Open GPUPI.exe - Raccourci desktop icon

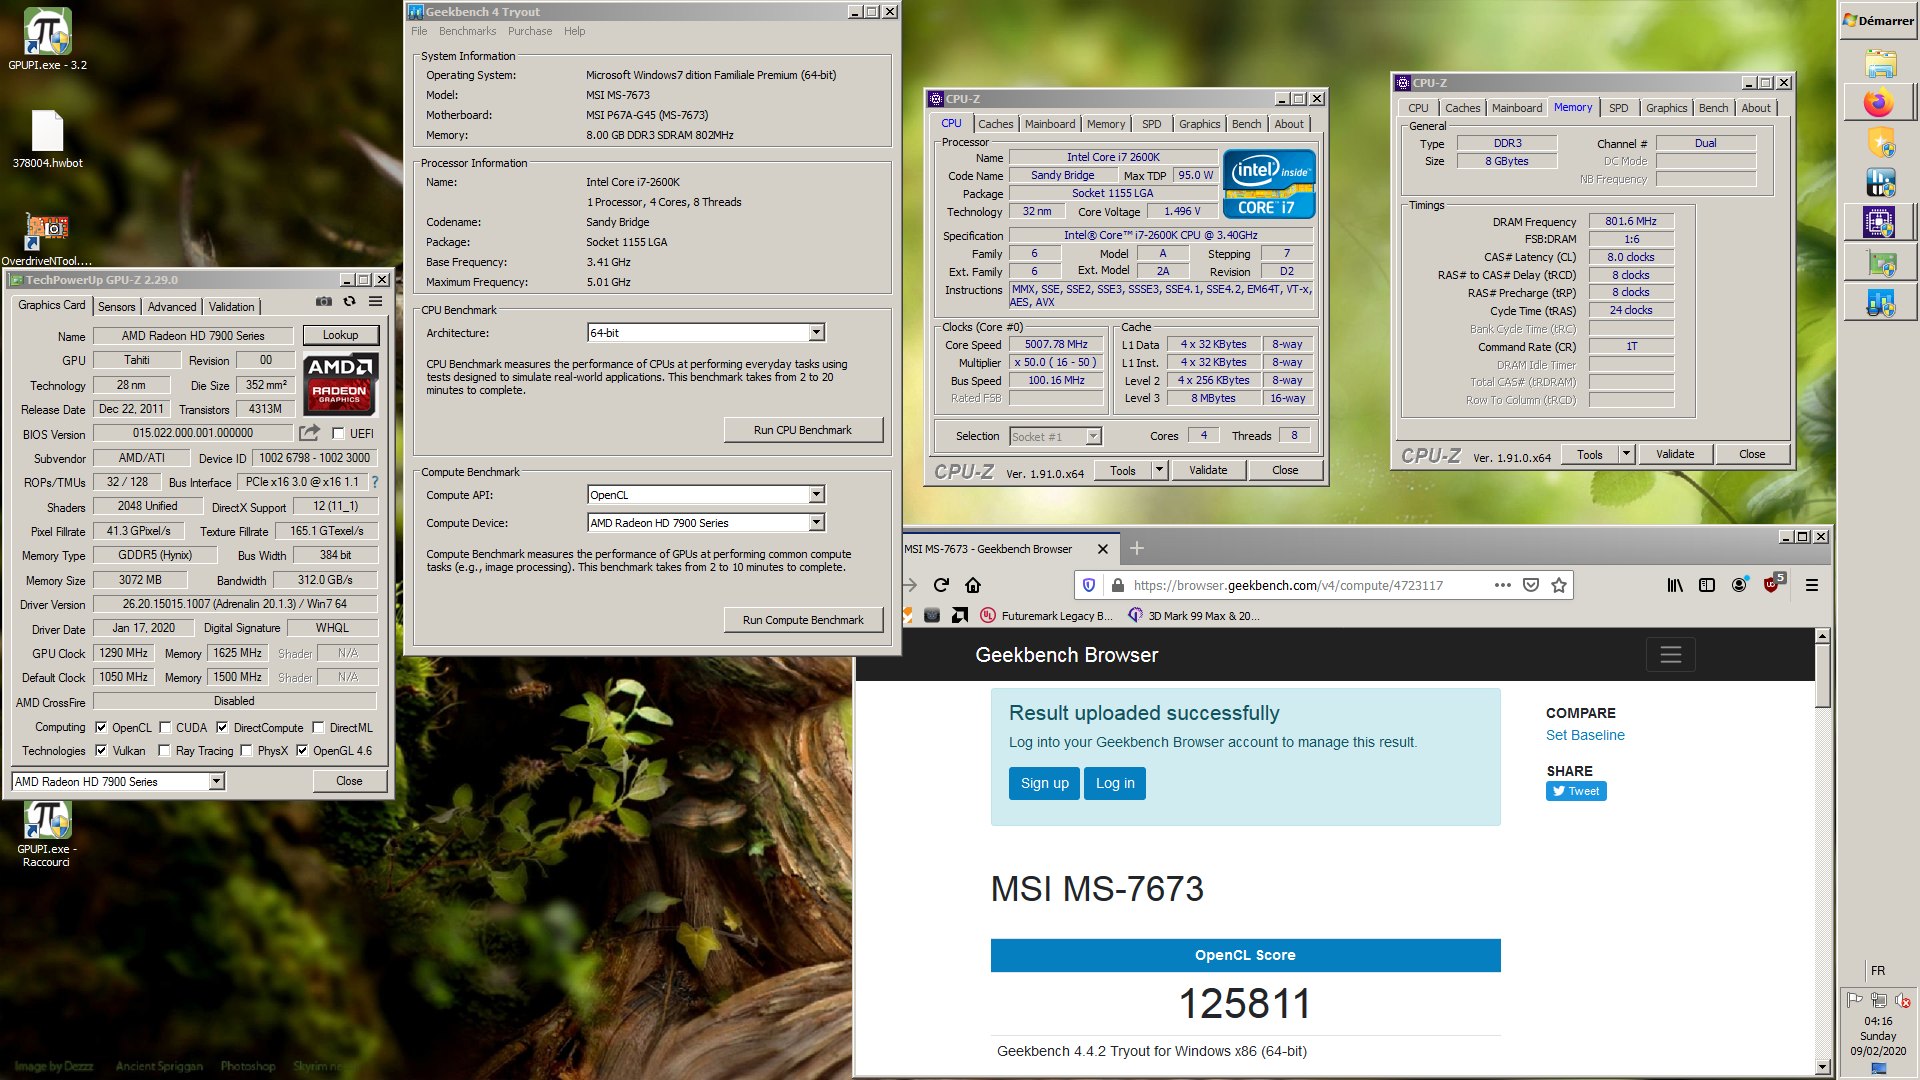click(x=47, y=834)
